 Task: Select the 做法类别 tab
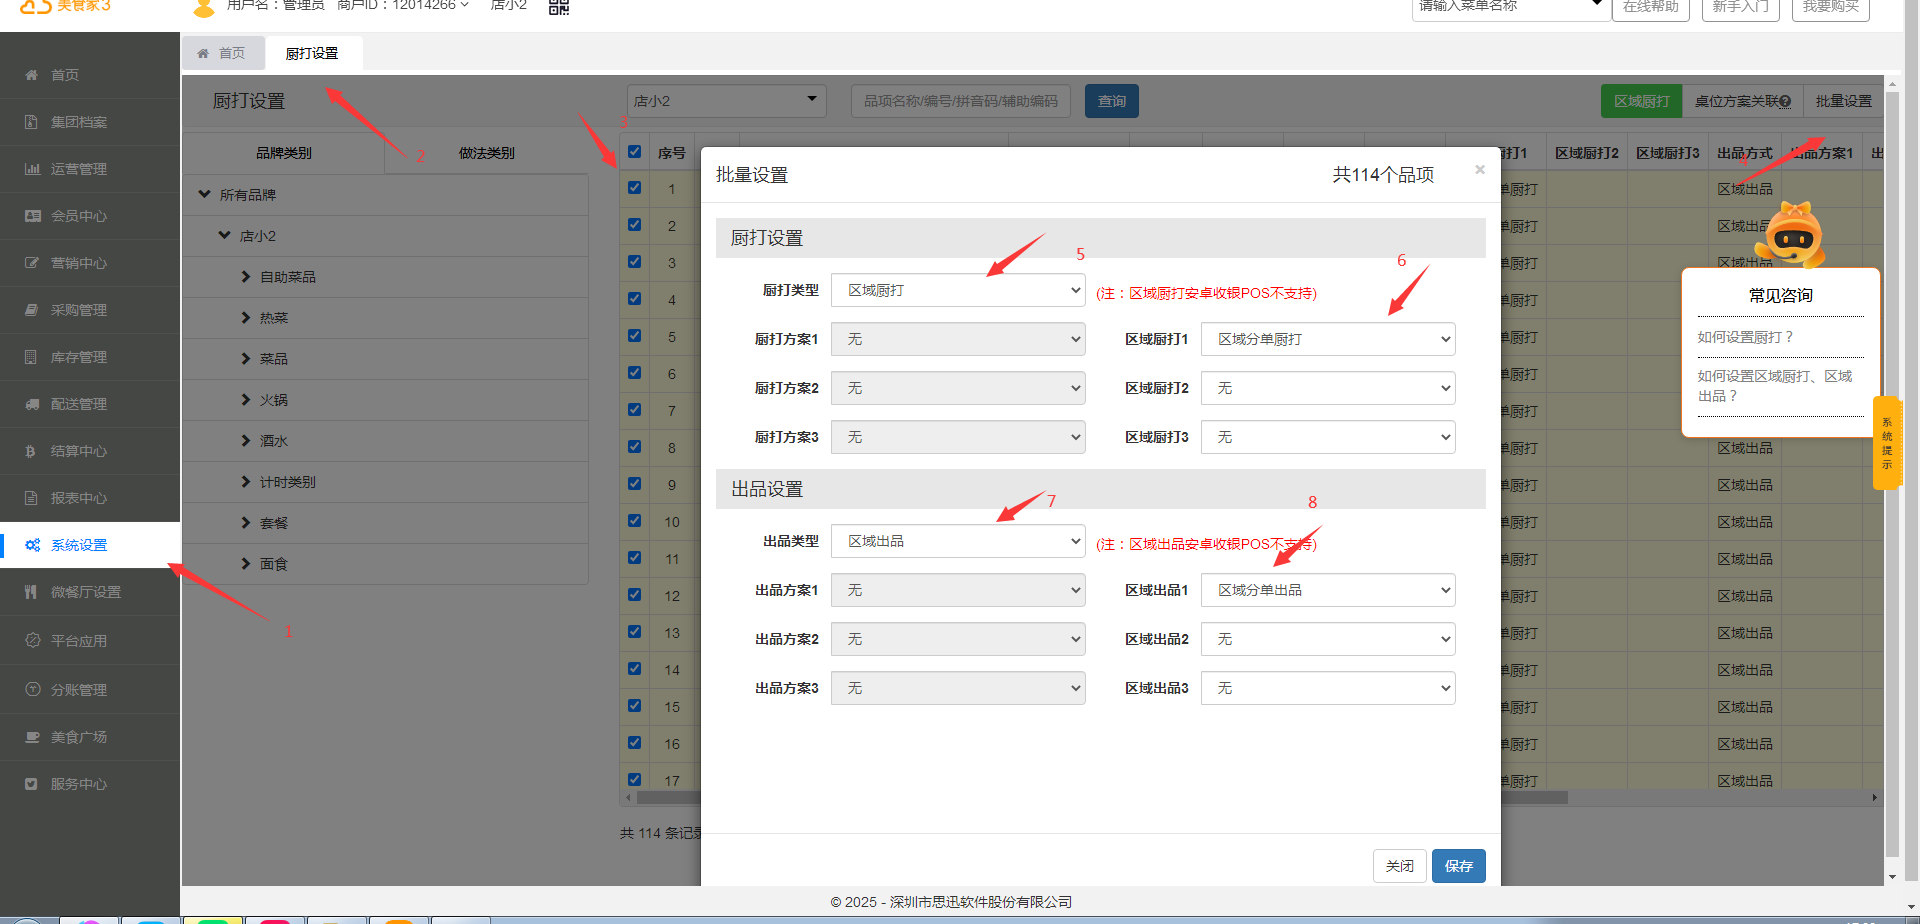(x=486, y=153)
